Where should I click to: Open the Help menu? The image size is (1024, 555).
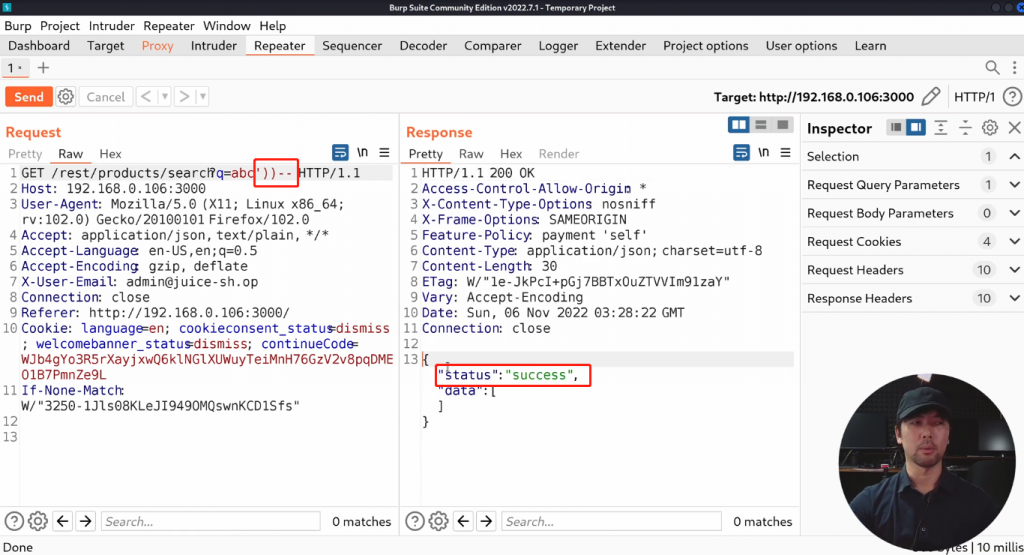(272, 26)
